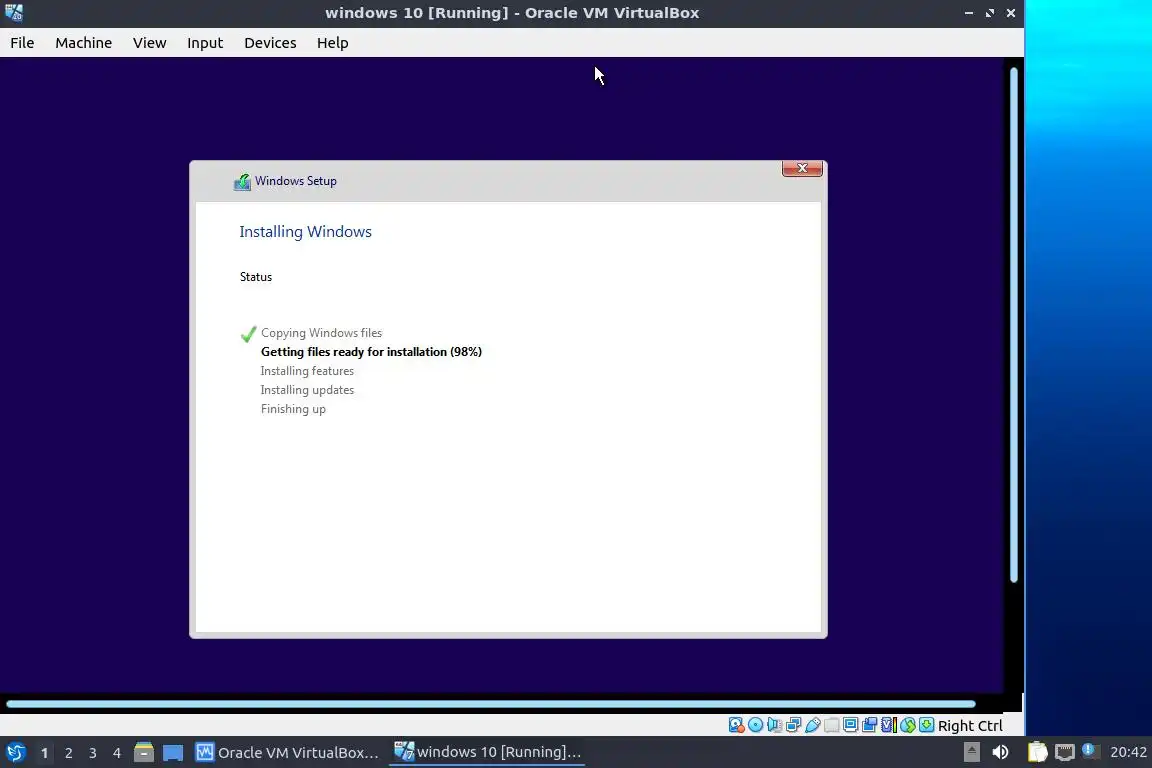Open the Lubuntu start menu bird icon
1152x768 pixels.
[15, 753]
